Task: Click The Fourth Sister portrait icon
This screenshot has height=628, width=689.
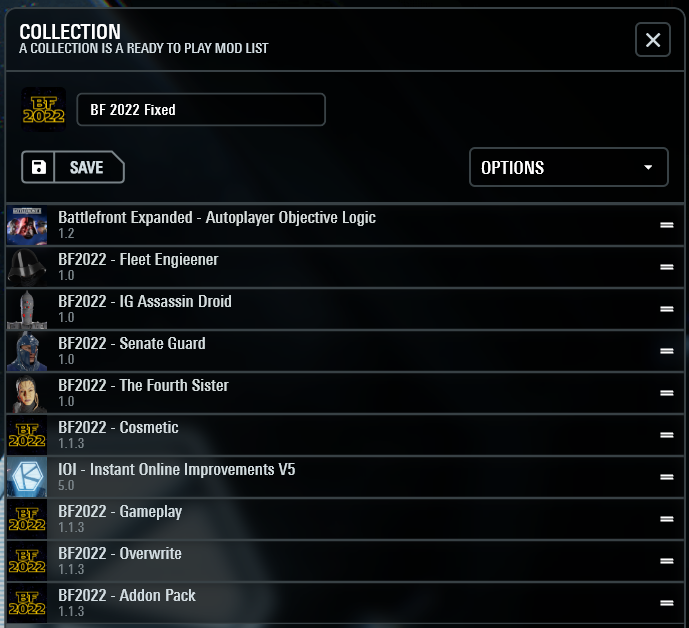Action: click(x=27, y=393)
